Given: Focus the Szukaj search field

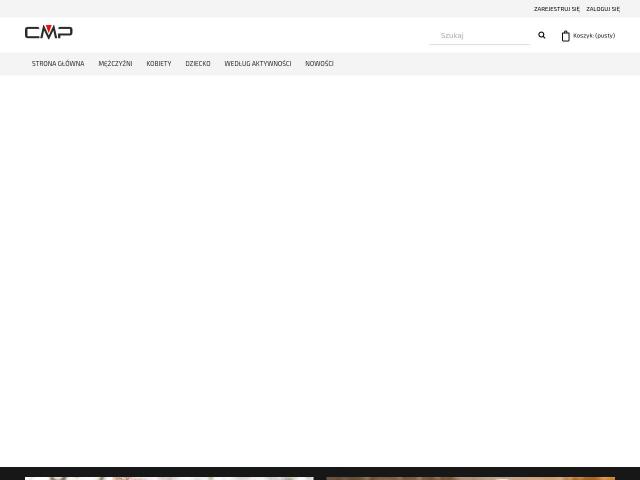Looking at the screenshot, I should tap(480, 36).
